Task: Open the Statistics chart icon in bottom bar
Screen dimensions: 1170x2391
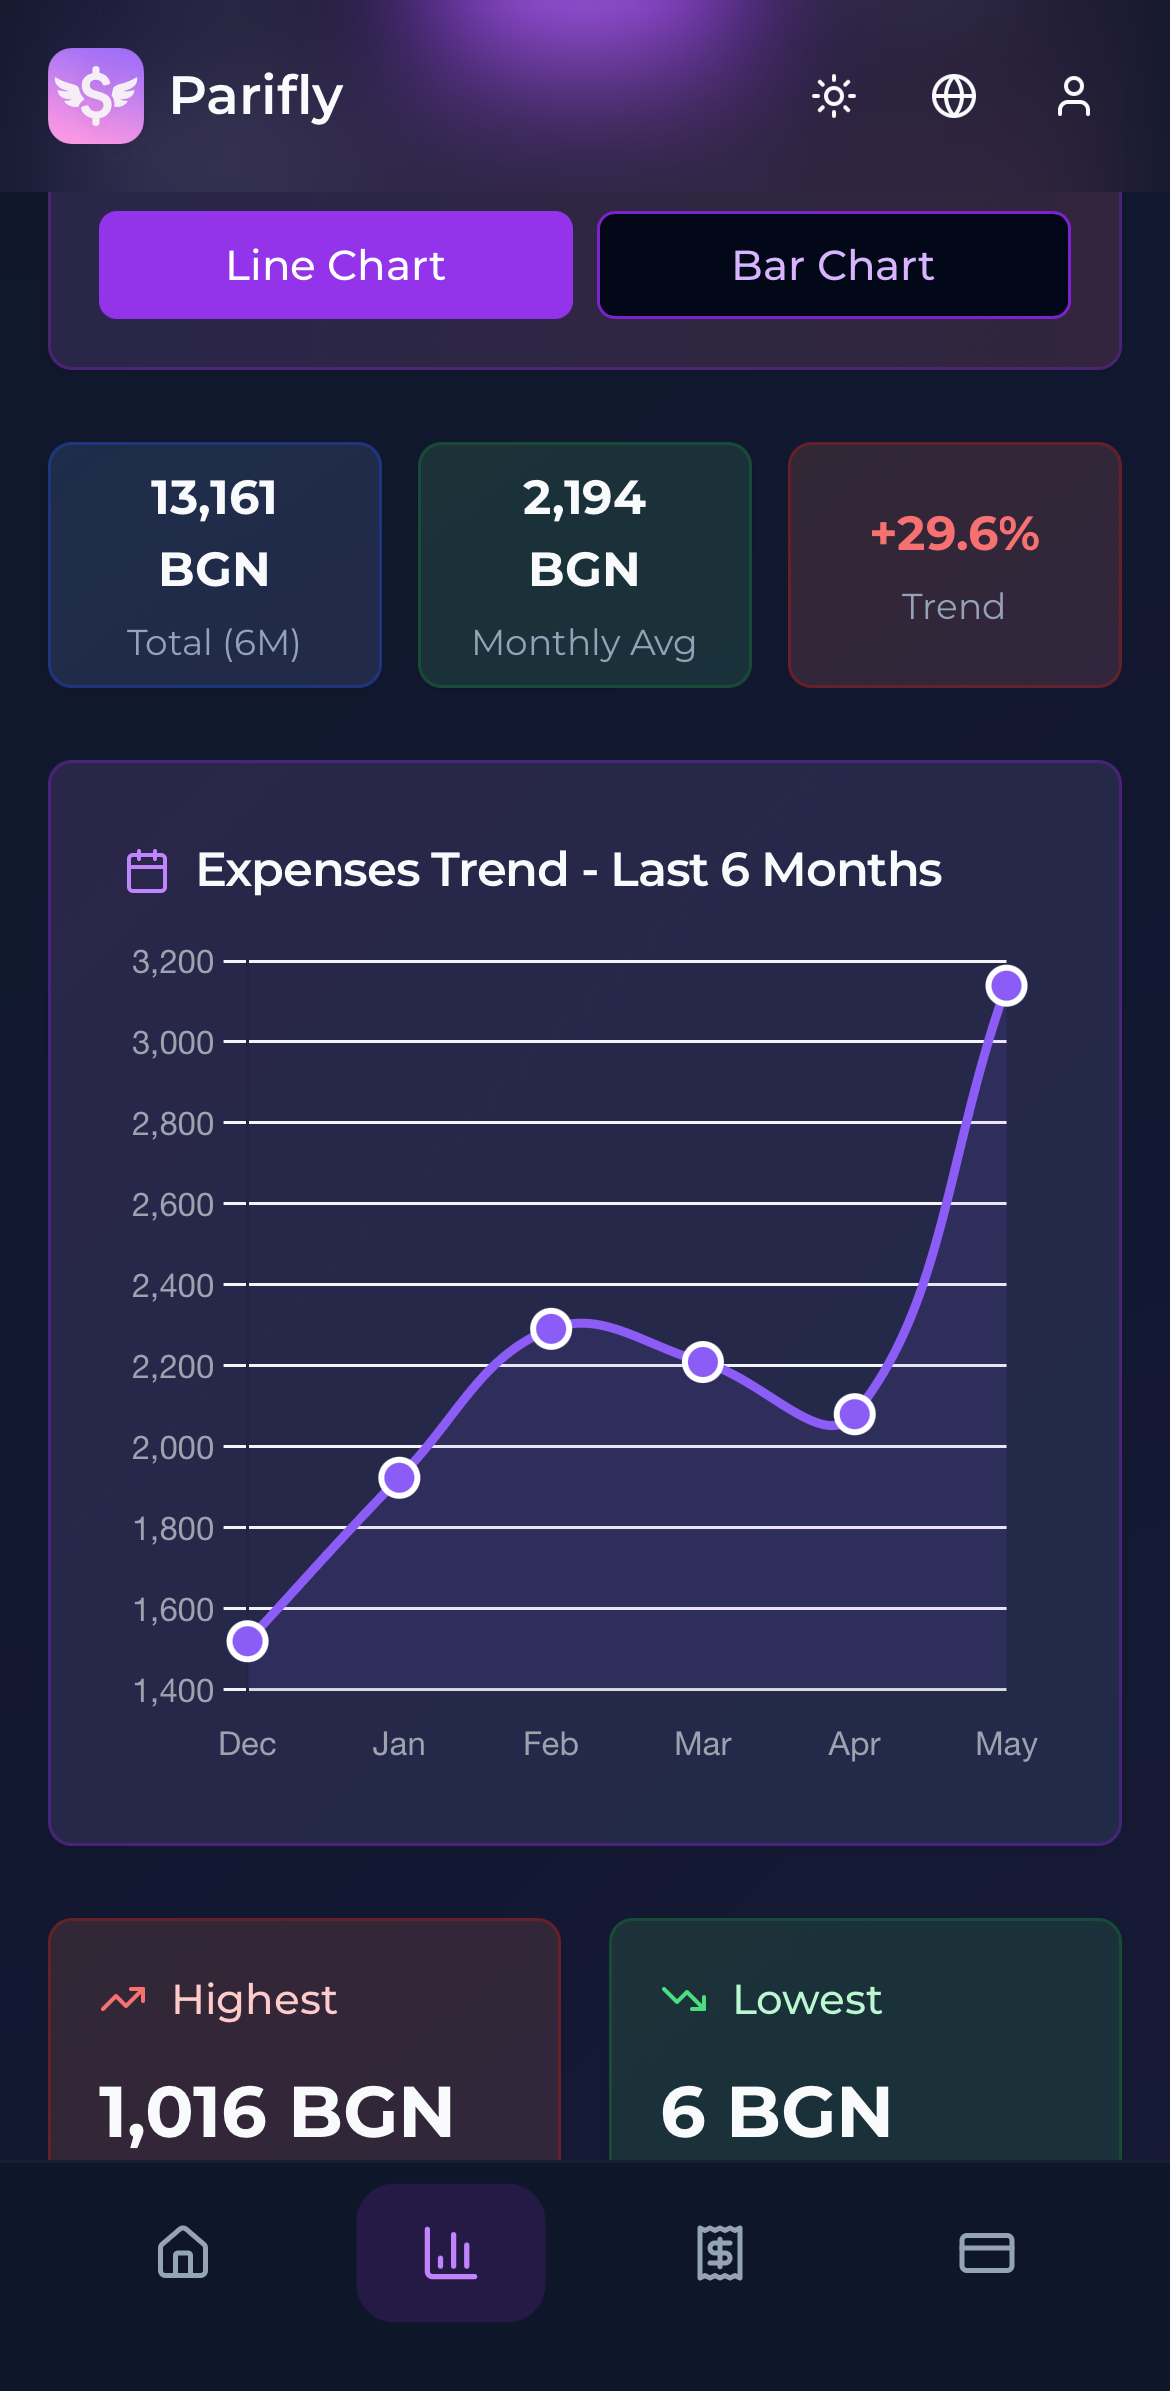Action: pos(451,2253)
